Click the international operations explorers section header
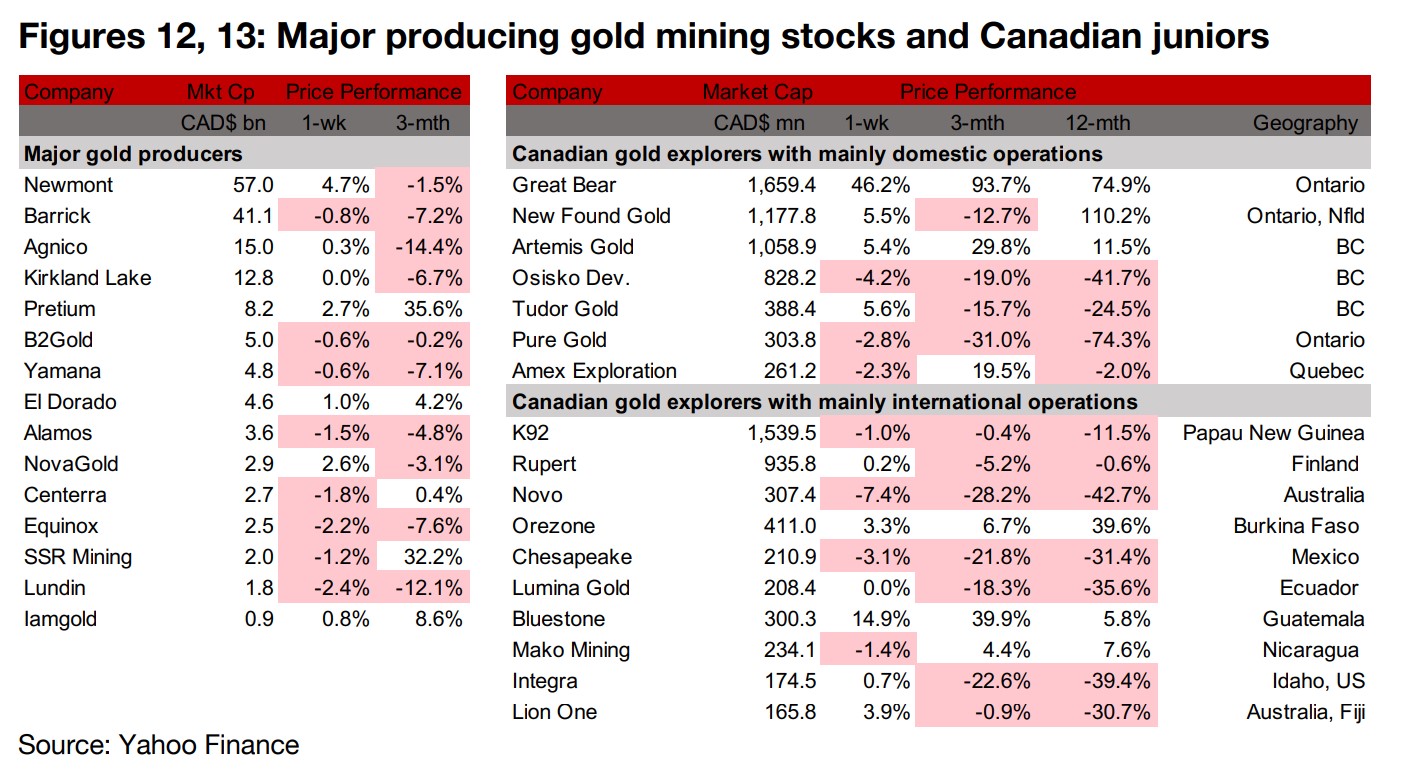Screen dimensions: 1423x783 [825, 402]
